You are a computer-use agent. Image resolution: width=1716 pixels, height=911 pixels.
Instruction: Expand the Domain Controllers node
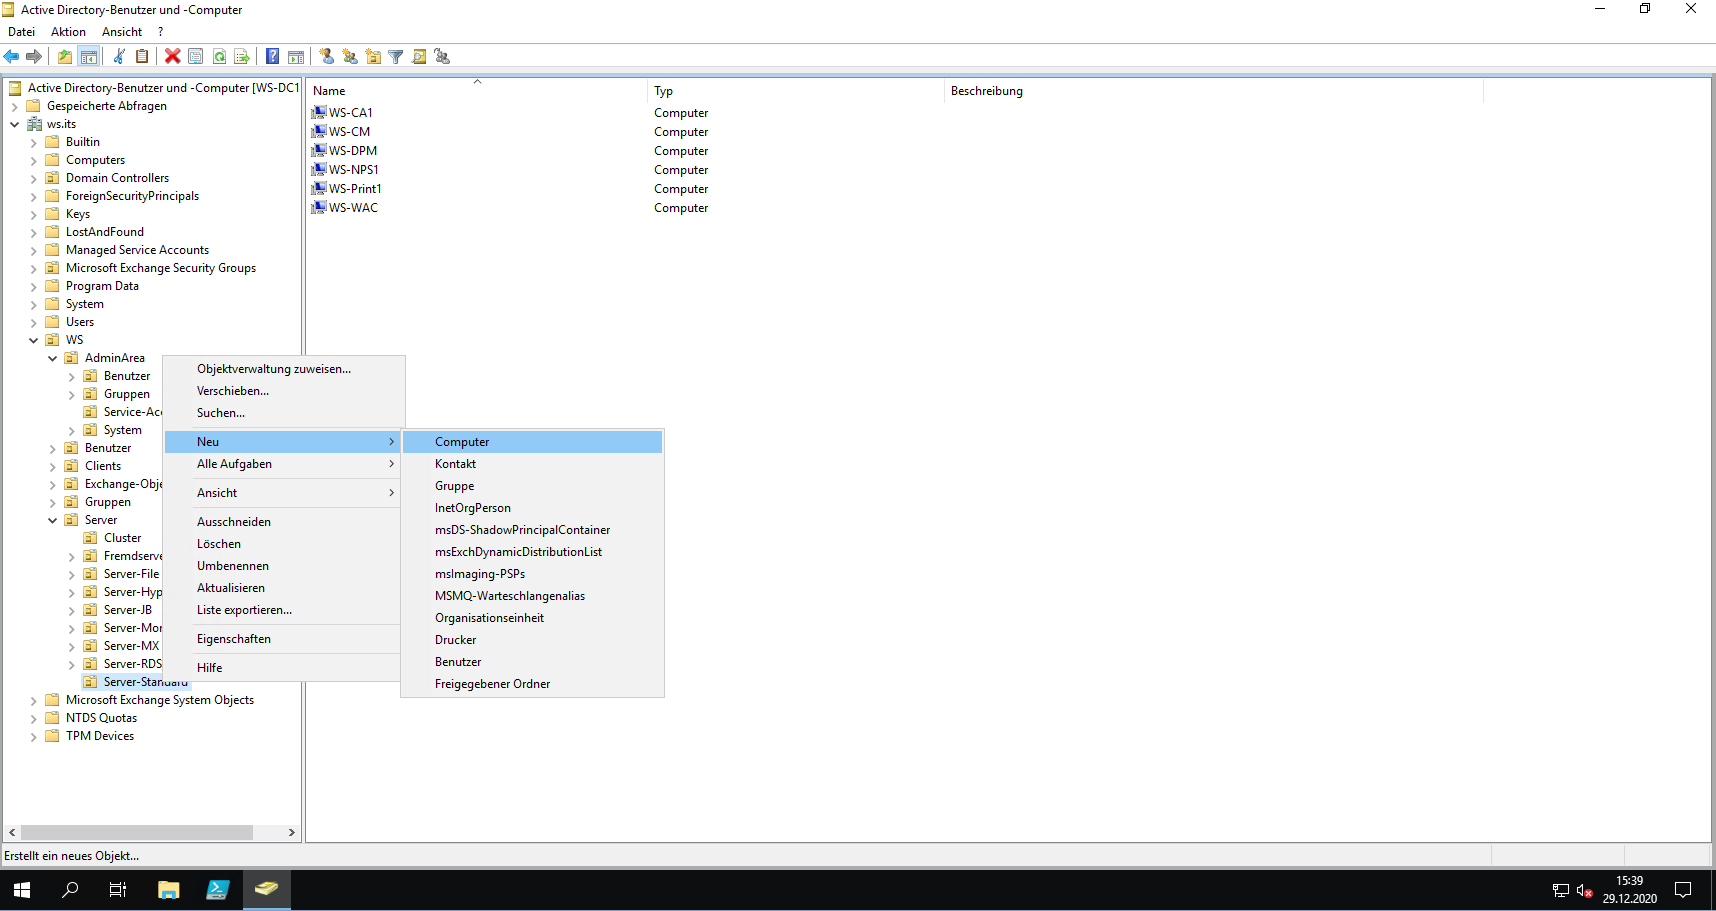tap(33, 179)
